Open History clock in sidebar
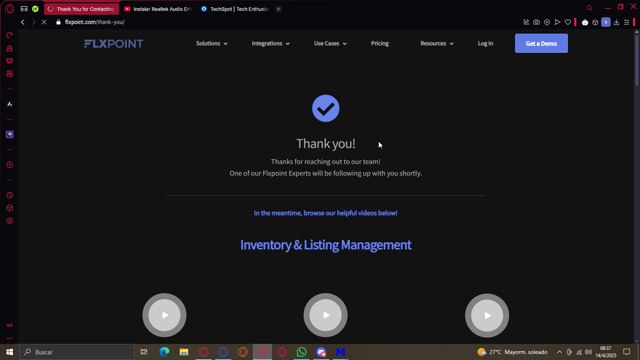 pos(10,195)
